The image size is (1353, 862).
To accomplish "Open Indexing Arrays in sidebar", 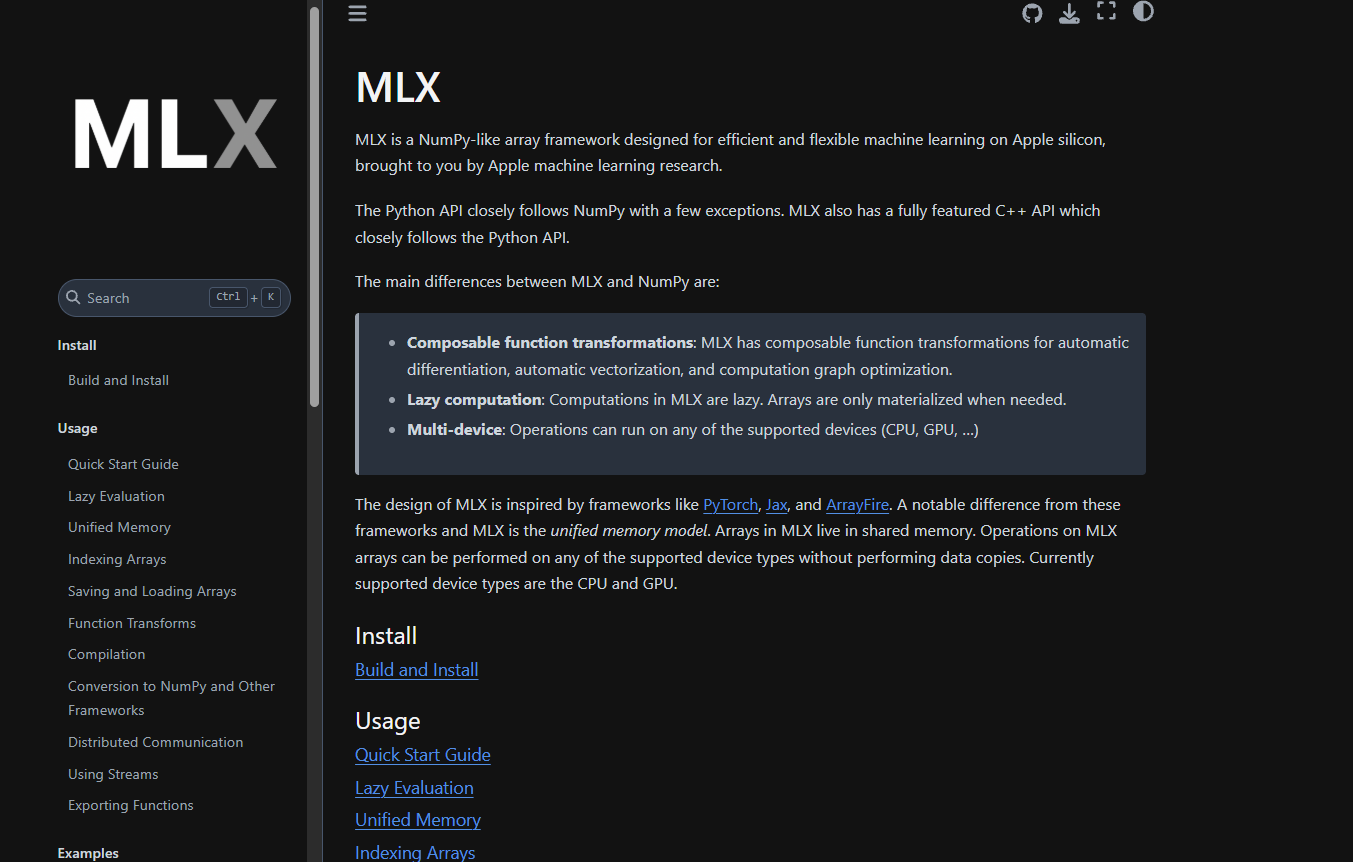I will [x=117, y=559].
